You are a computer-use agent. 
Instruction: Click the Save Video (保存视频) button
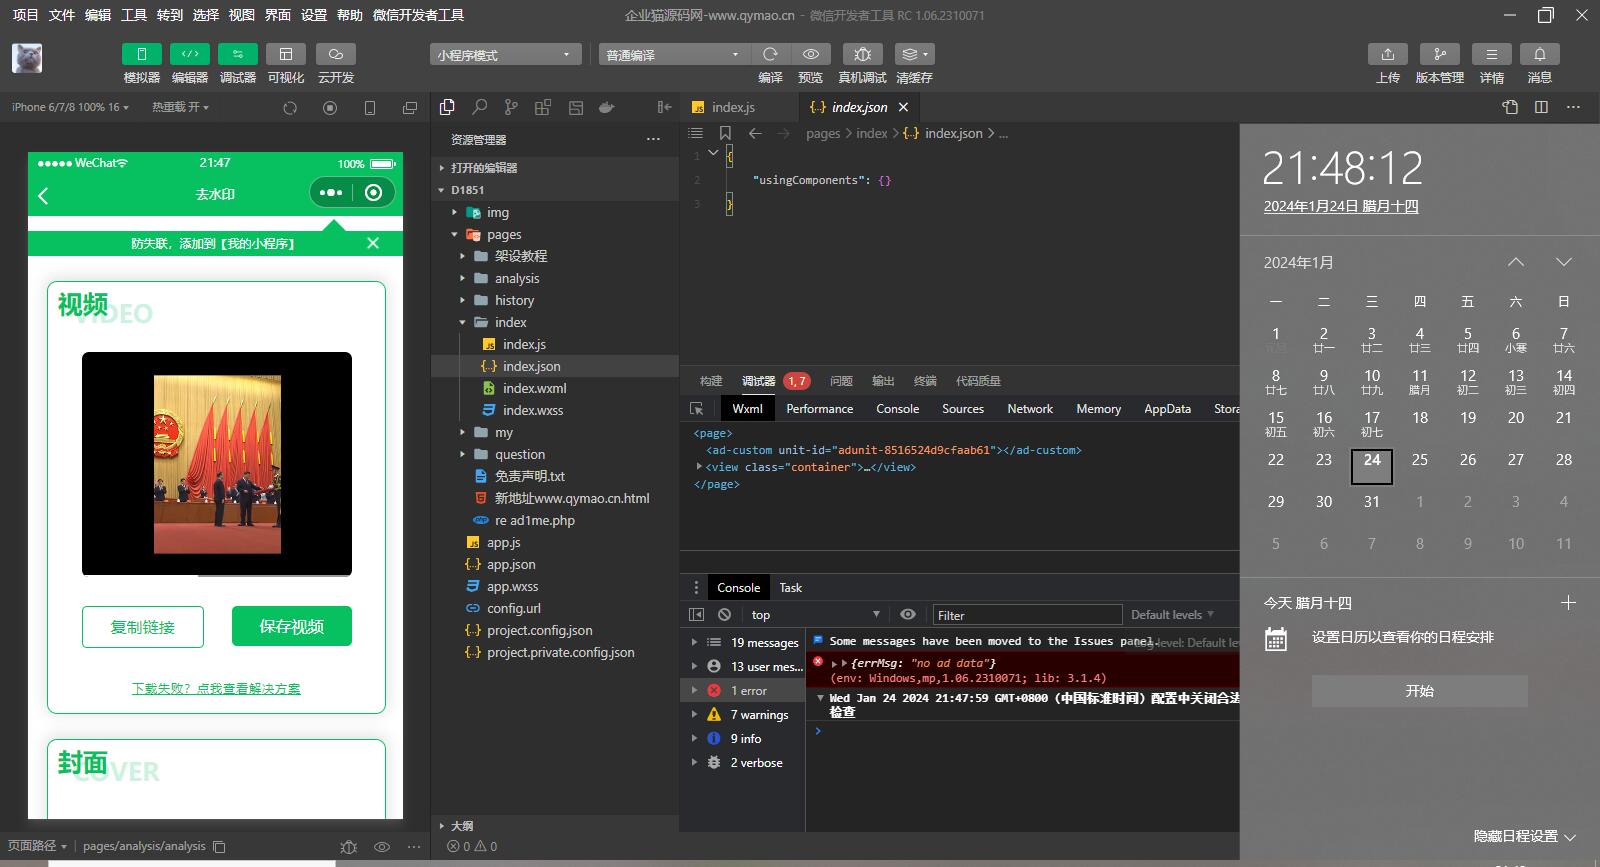click(x=291, y=626)
